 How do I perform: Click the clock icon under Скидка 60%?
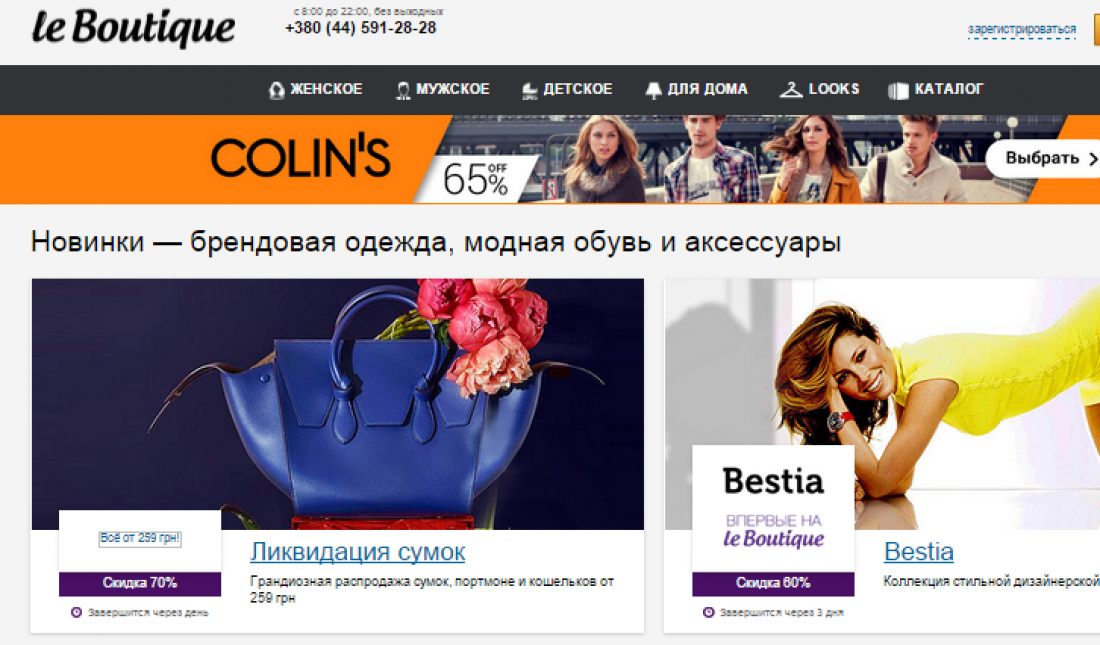pos(709,612)
